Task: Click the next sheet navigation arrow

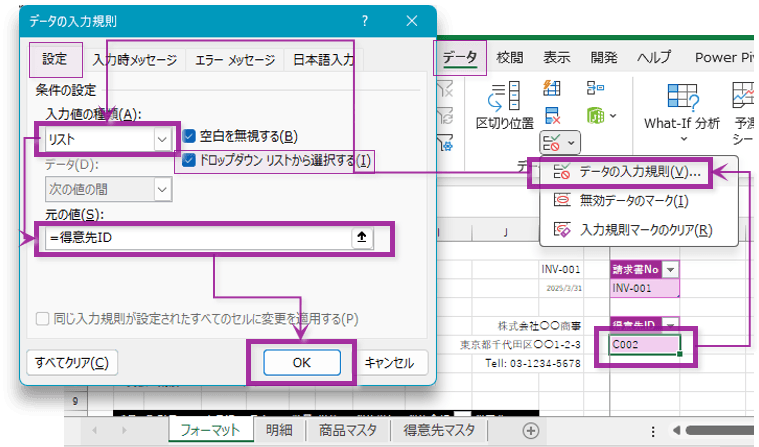Action: [124, 430]
